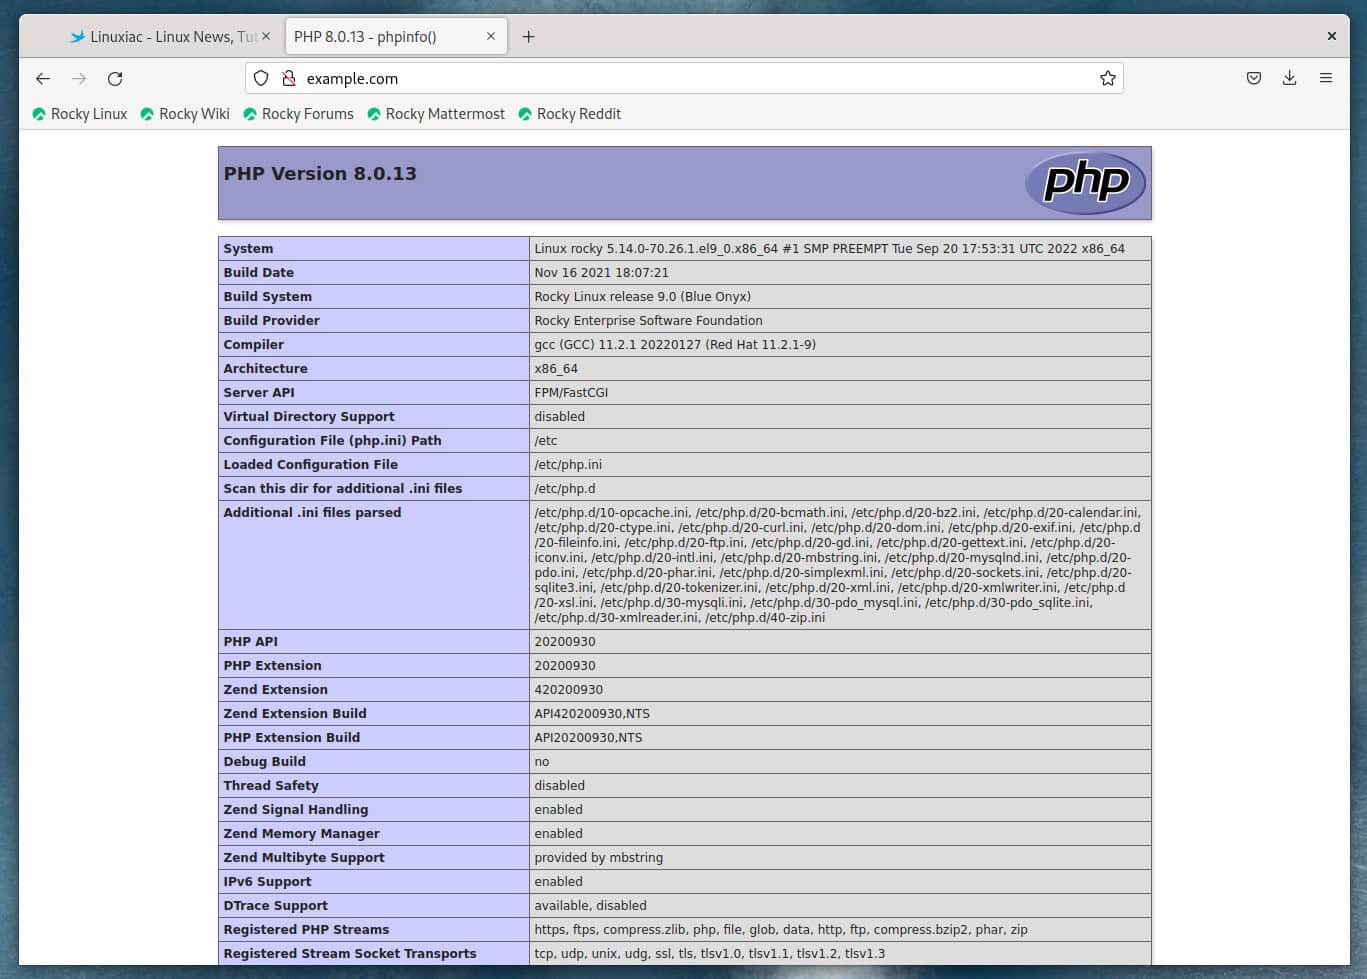Open the Rocky Forums bookmark

click(298, 114)
